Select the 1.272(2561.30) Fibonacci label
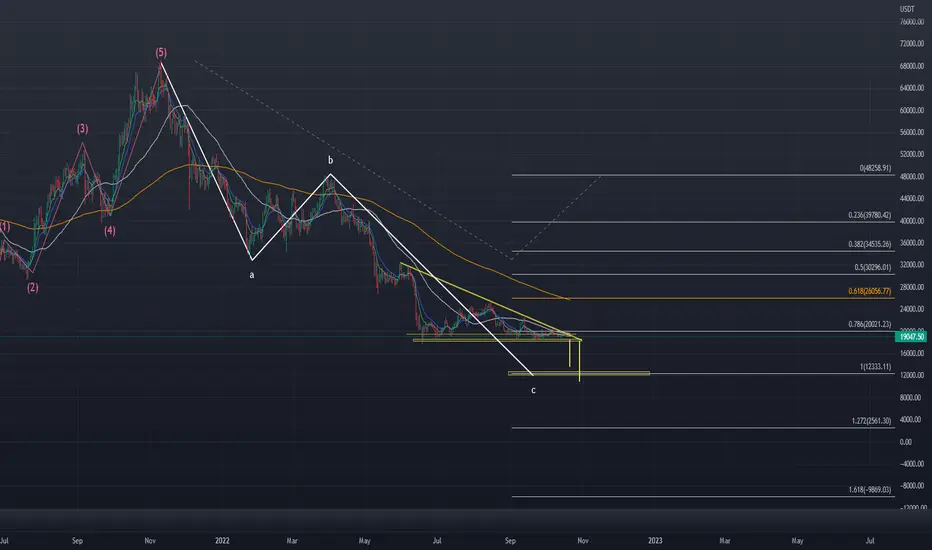932x550 pixels. (871, 421)
